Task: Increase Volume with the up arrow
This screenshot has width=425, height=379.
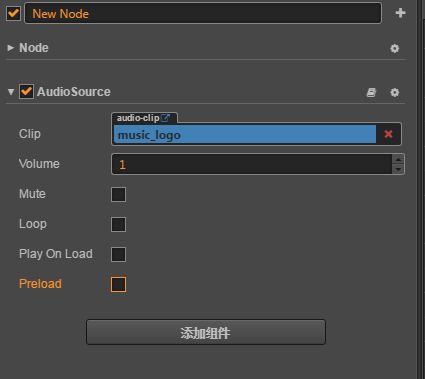Action: (398, 160)
